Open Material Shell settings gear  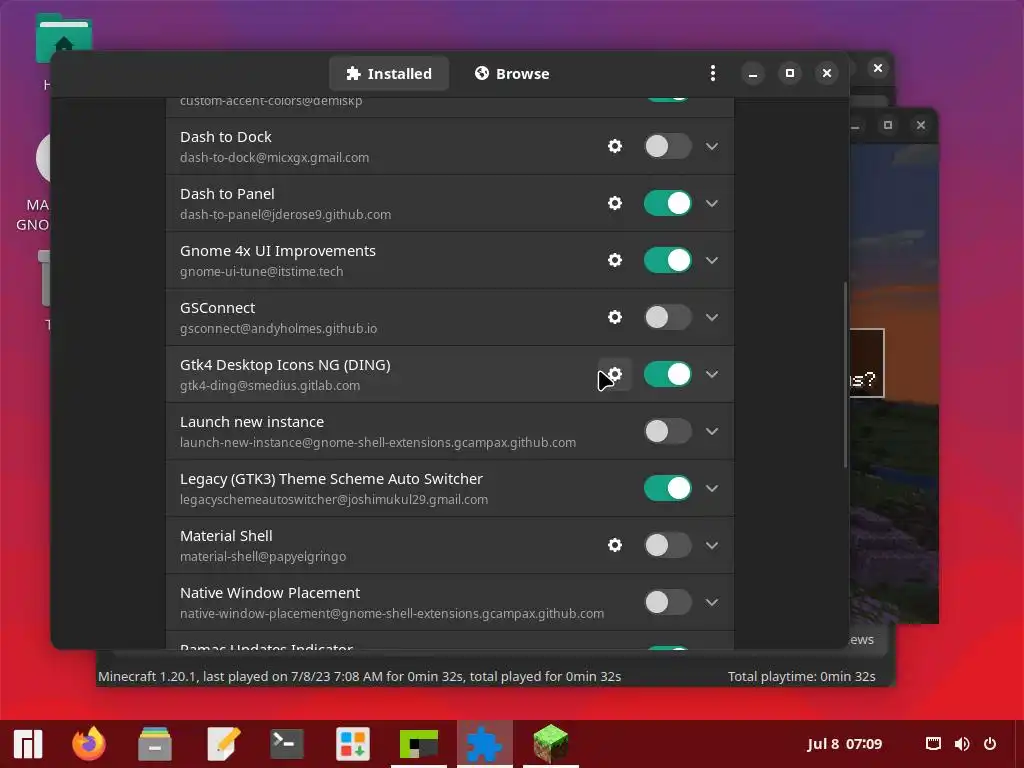tap(615, 545)
